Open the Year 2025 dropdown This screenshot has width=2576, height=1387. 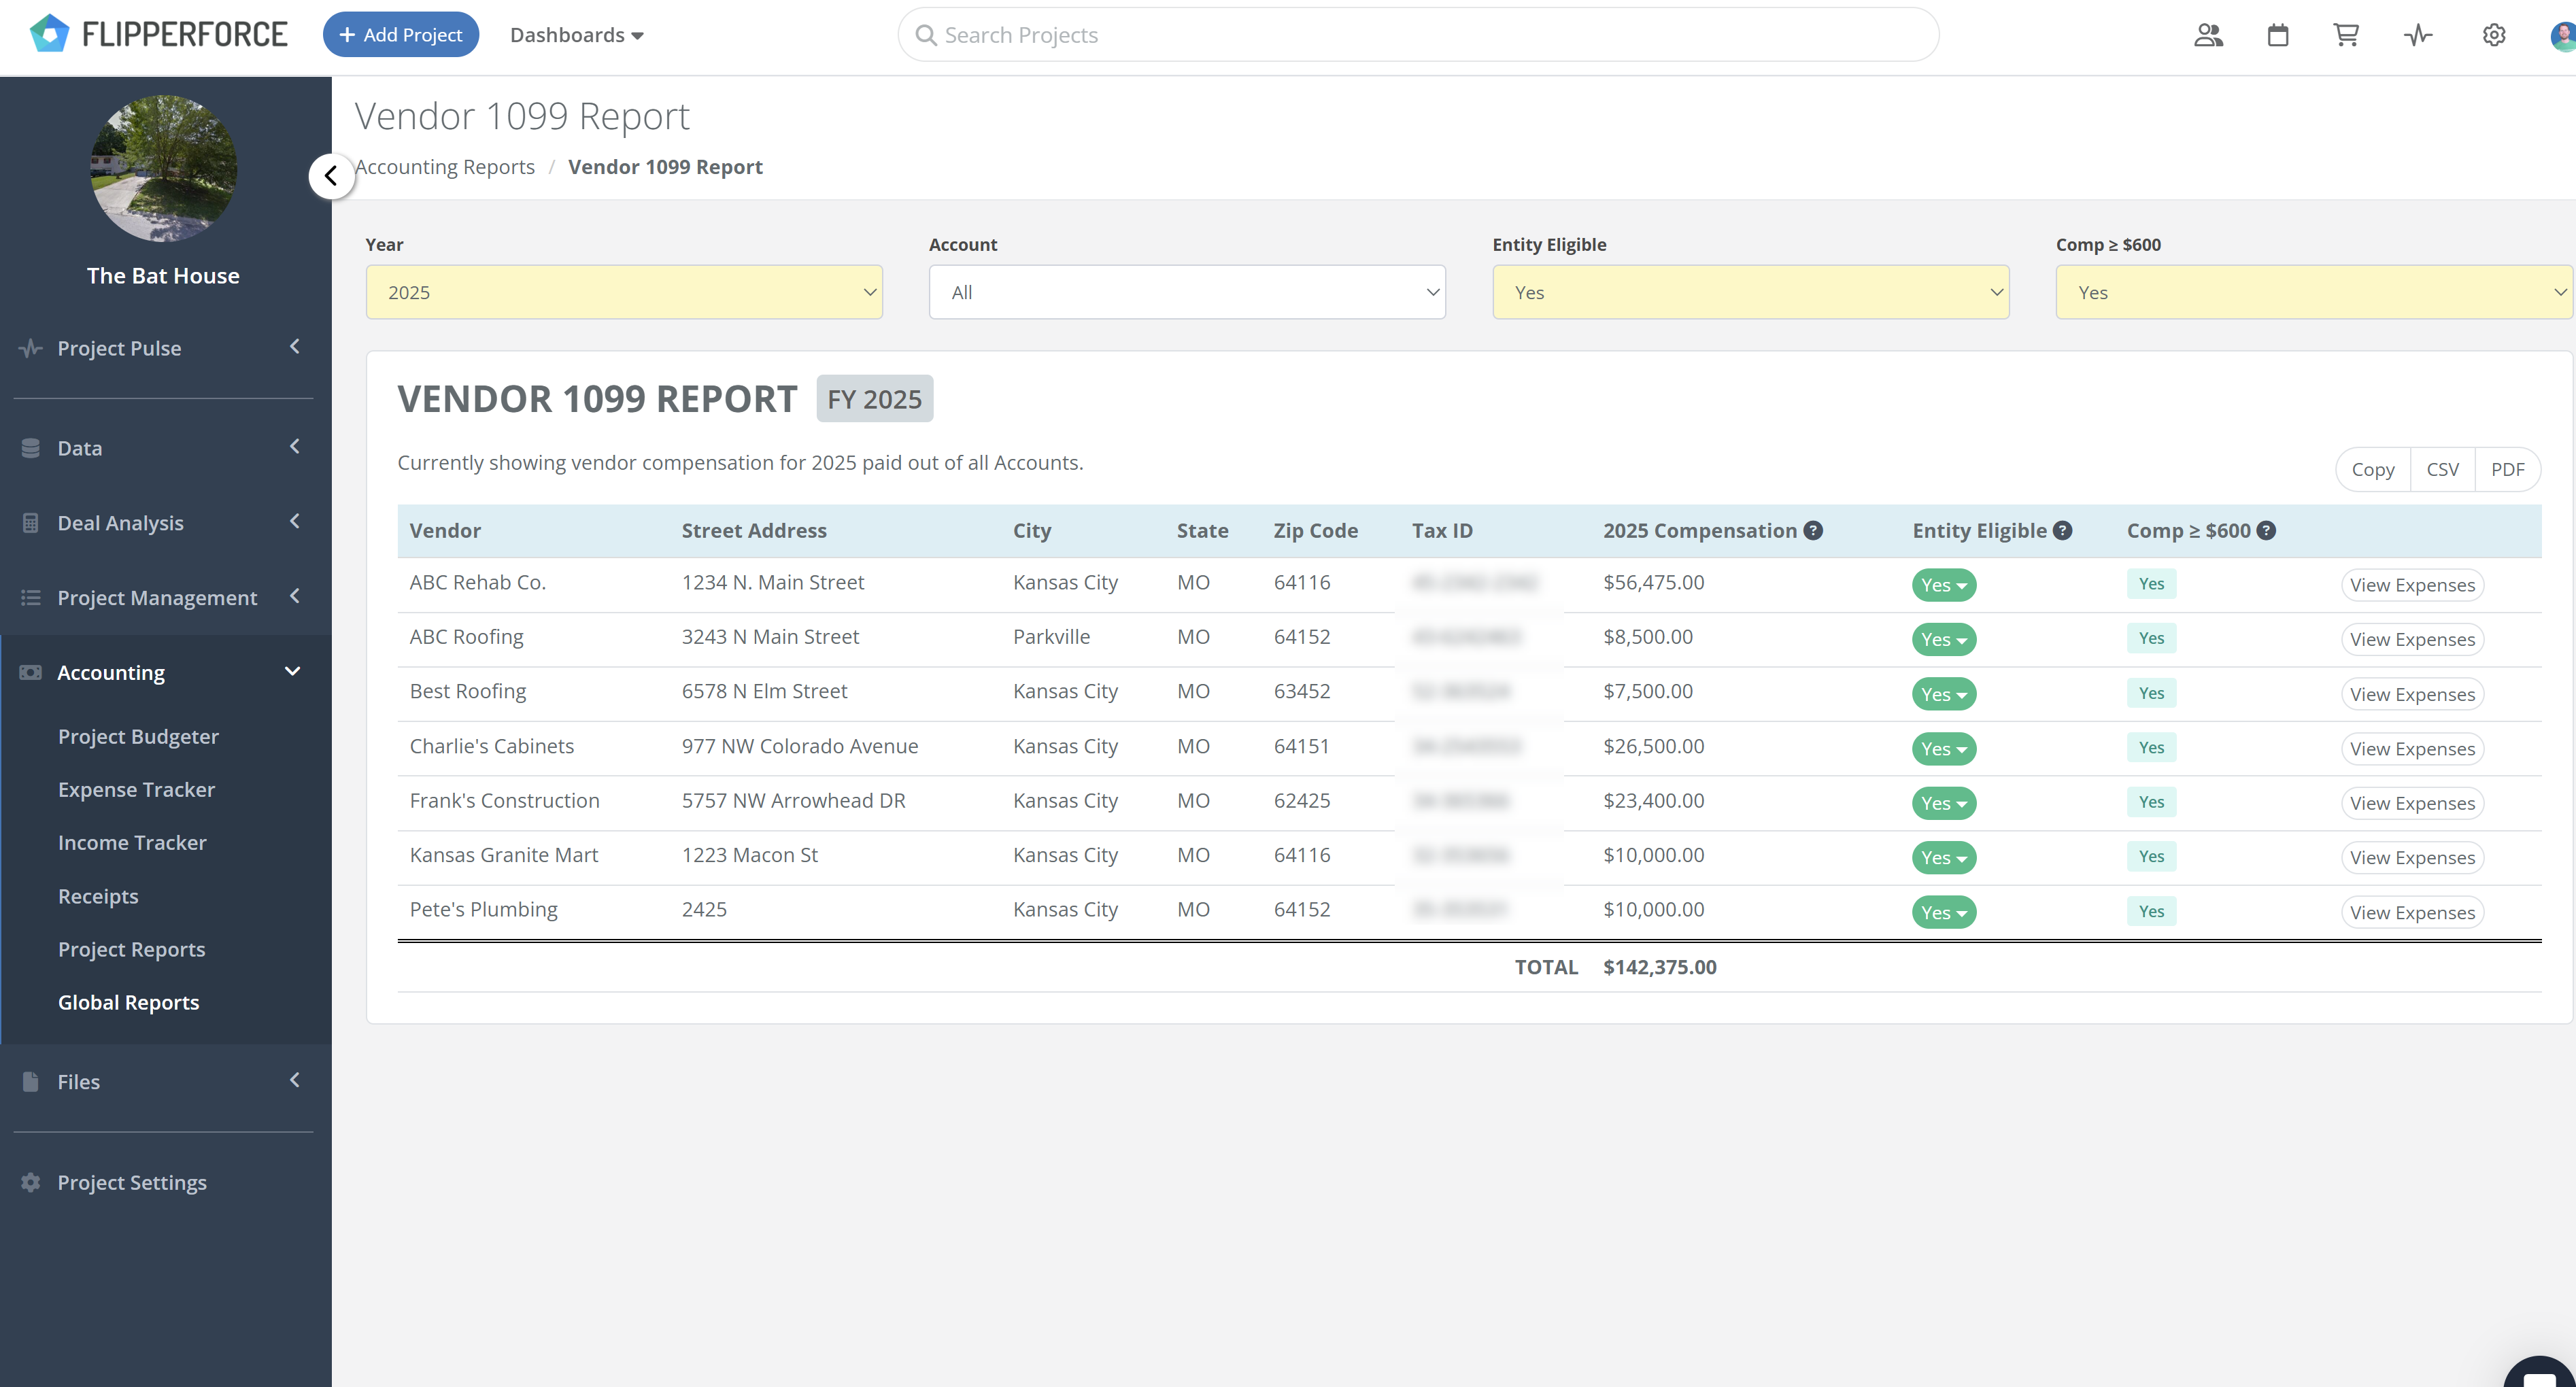[x=624, y=292]
